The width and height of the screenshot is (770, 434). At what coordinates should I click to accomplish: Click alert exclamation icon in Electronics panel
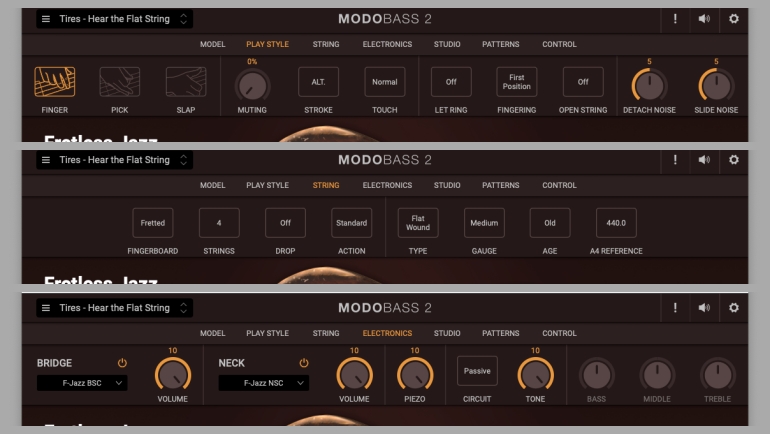tap(675, 308)
